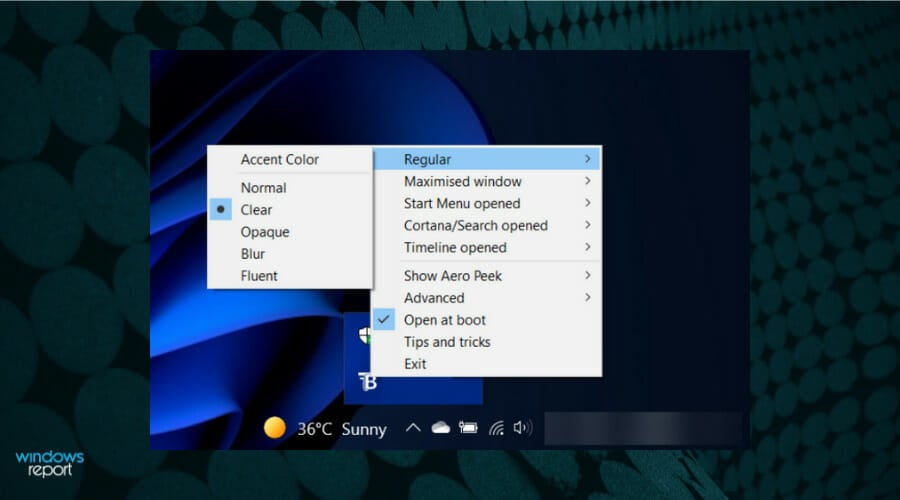The height and width of the screenshot is (500, 900).
Task: Toggle the Open at boot checkmark
Action: pos(445,320)
